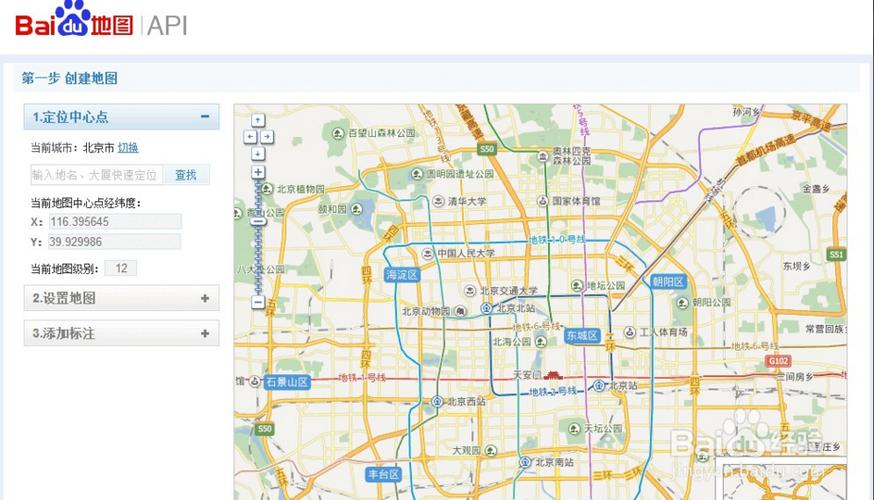This screenshot has width=874, height=500.
Task: Click the 北京交通大学 icon
Action: (470, 291)
